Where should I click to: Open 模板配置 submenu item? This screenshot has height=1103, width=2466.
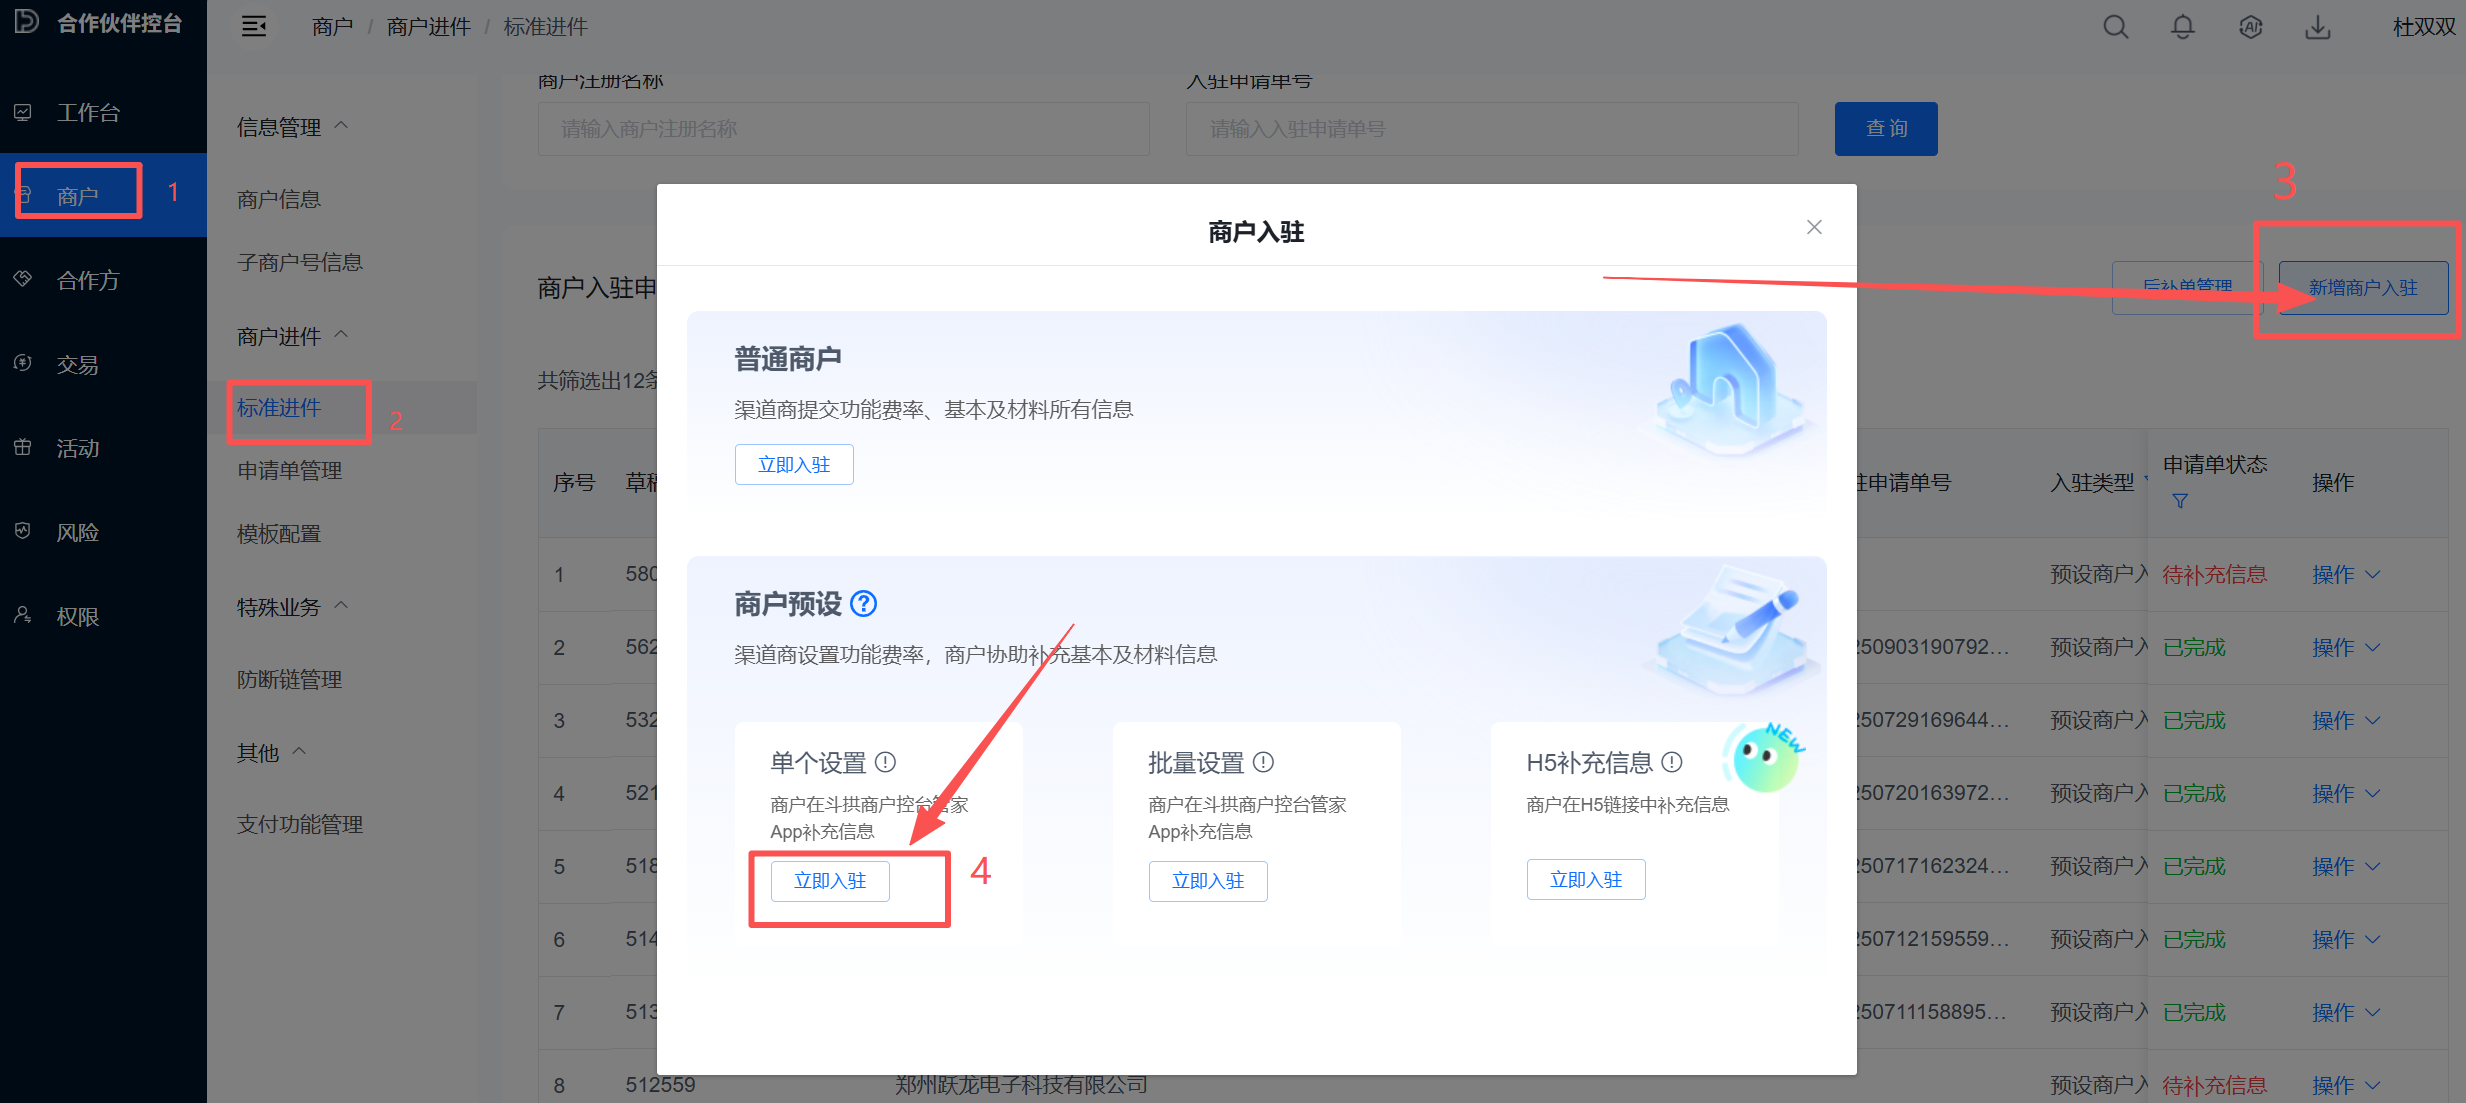pyautogui.click(x=279, y=534)
